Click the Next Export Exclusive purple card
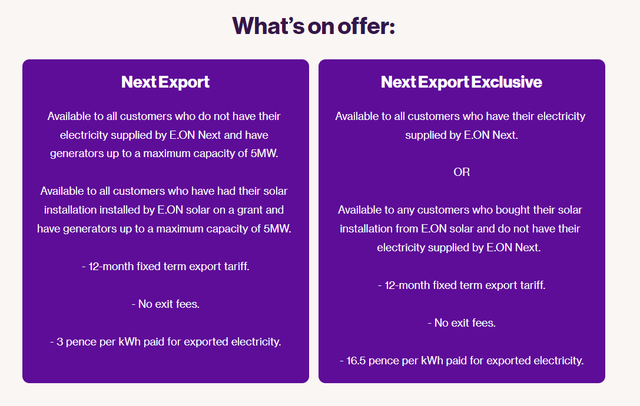The height and width of the screenshot is (406, 640). tap(462, 221)
